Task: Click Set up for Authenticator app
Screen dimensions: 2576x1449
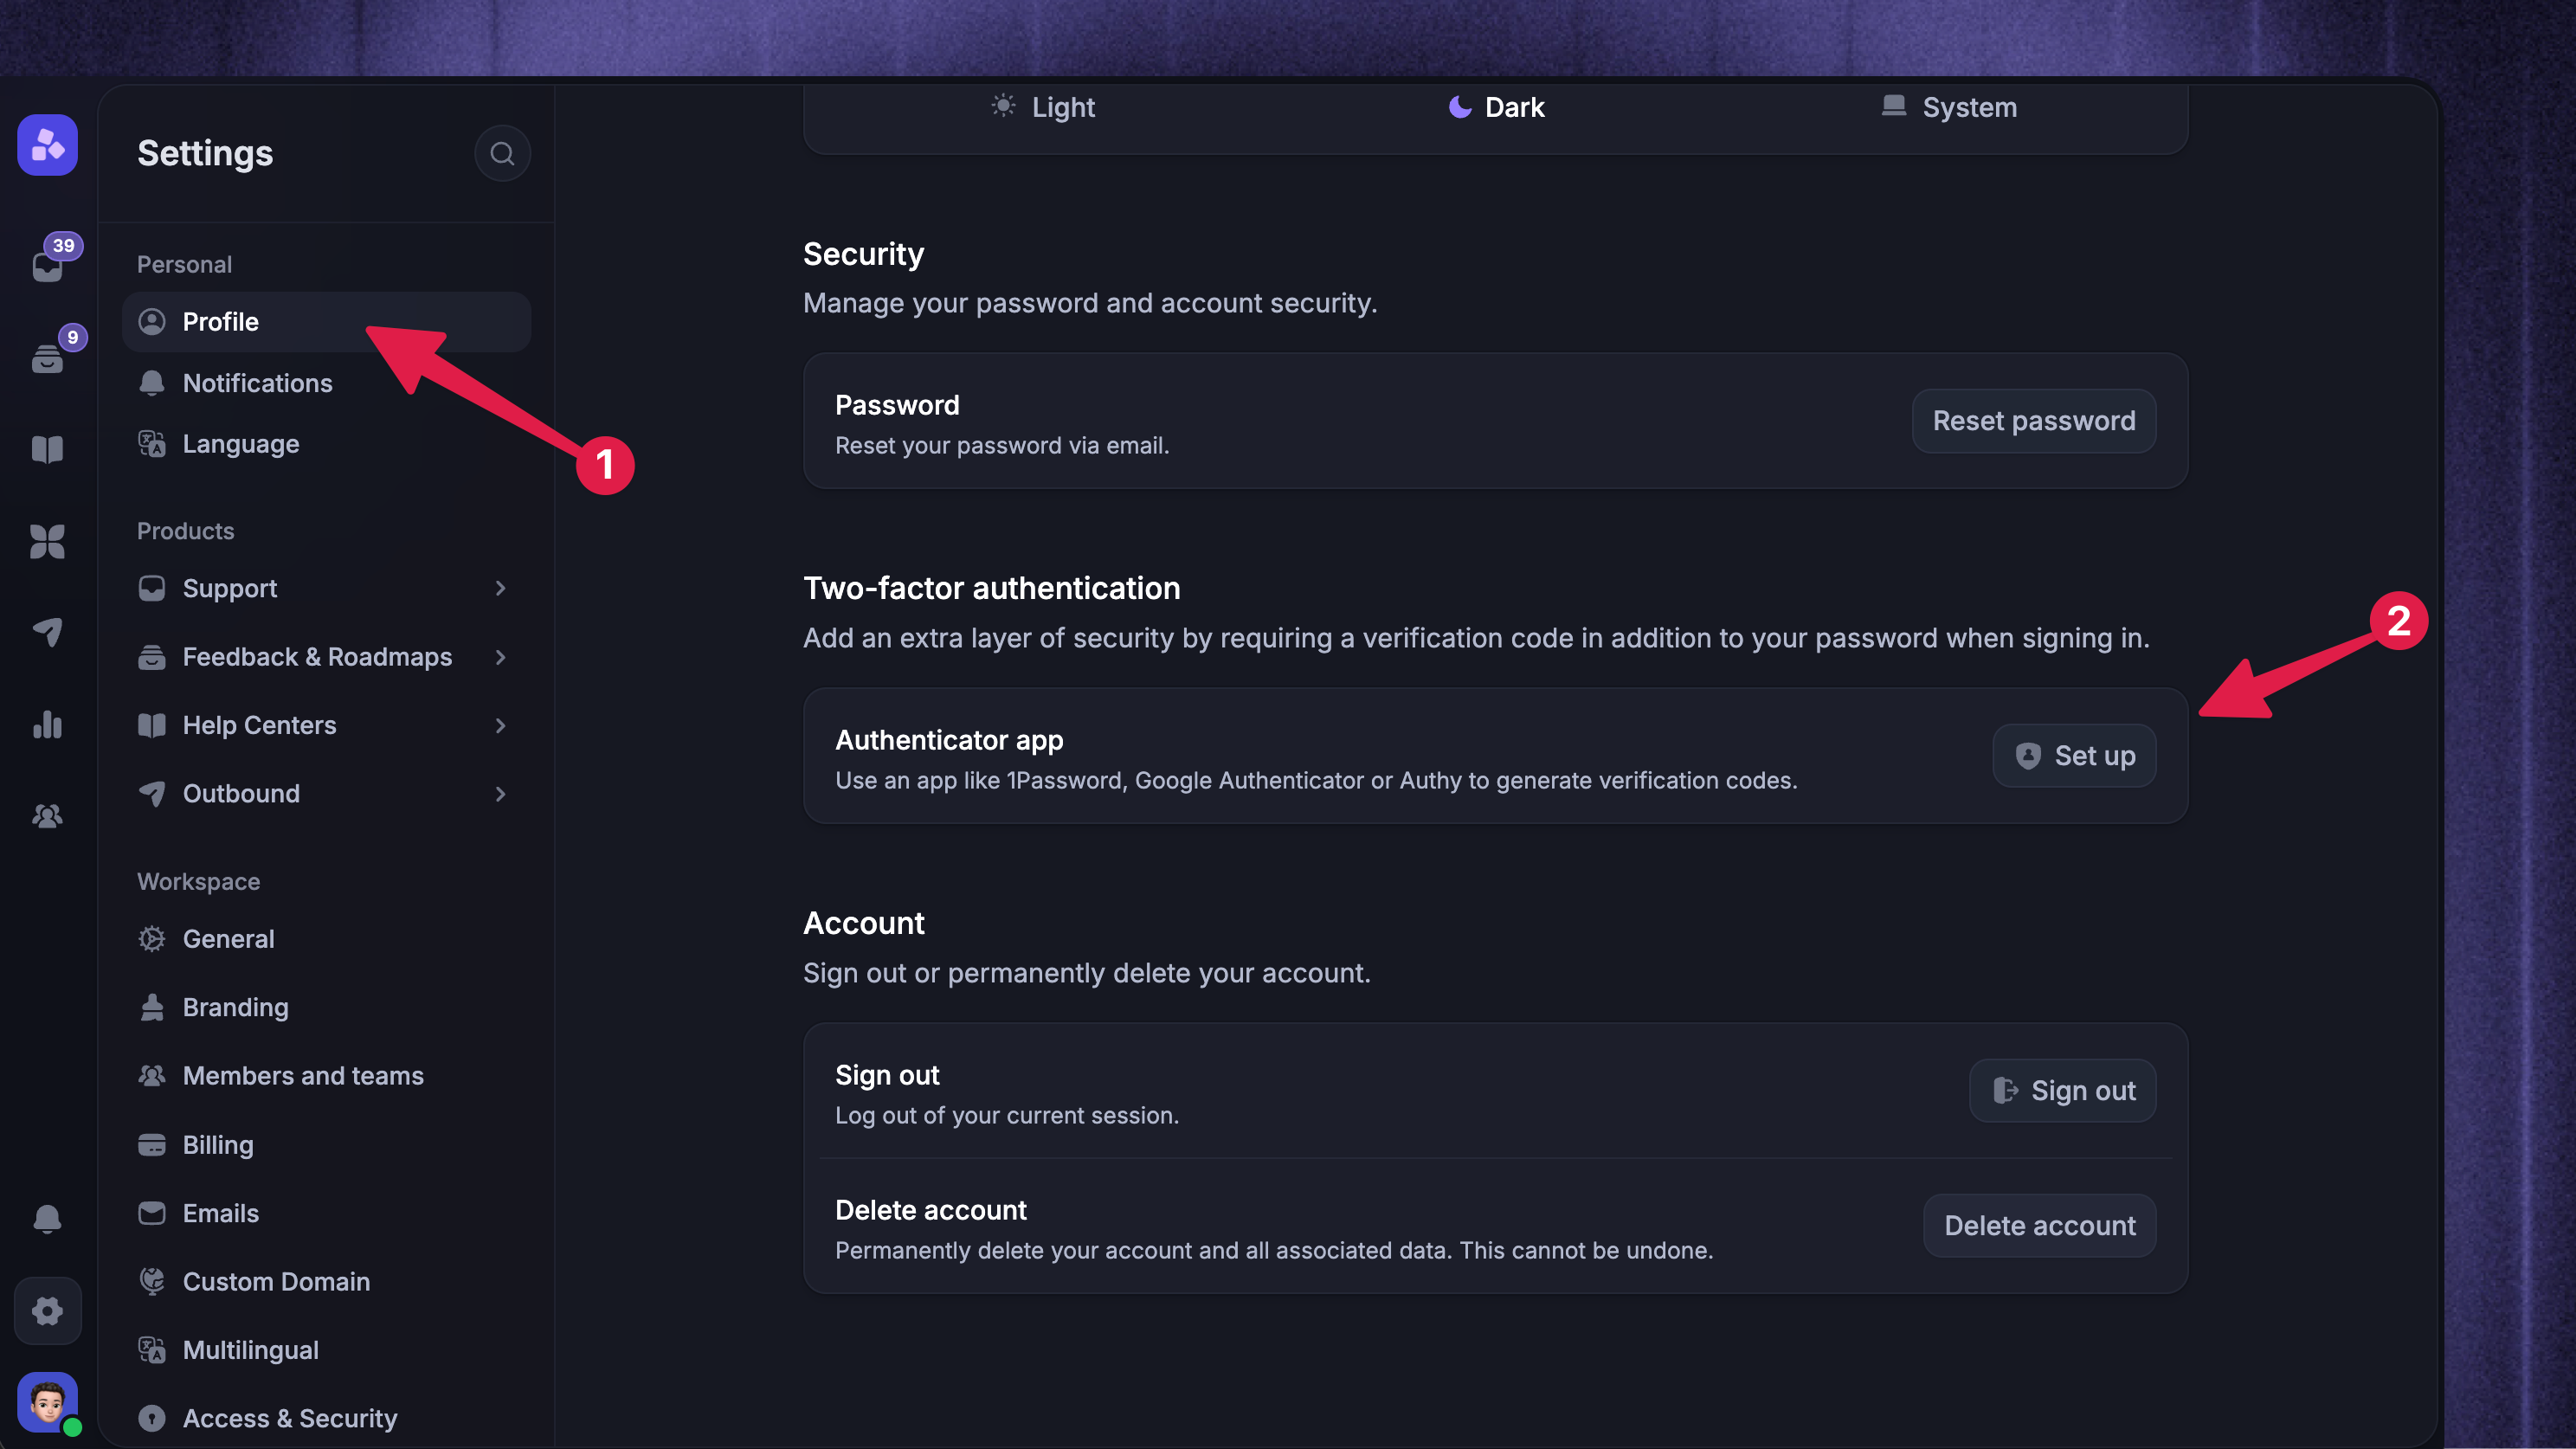Action: (2074, 756)
